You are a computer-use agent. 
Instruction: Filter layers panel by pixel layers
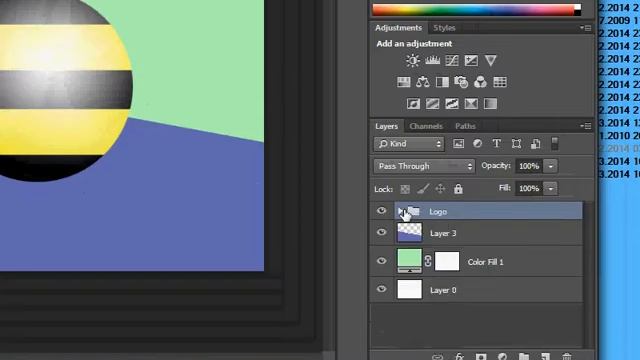[x=458, y=144]
